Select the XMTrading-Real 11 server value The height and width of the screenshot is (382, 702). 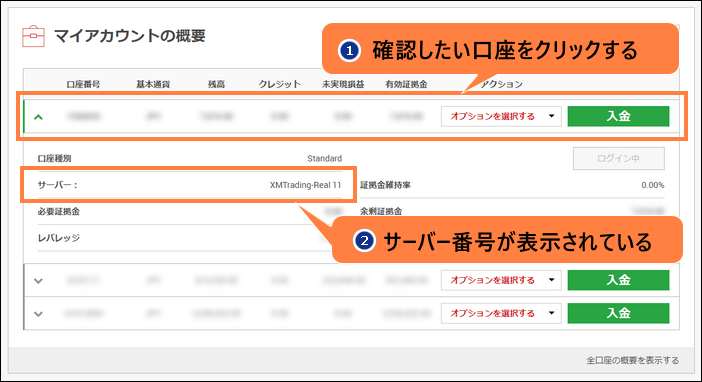coord(305,185)
